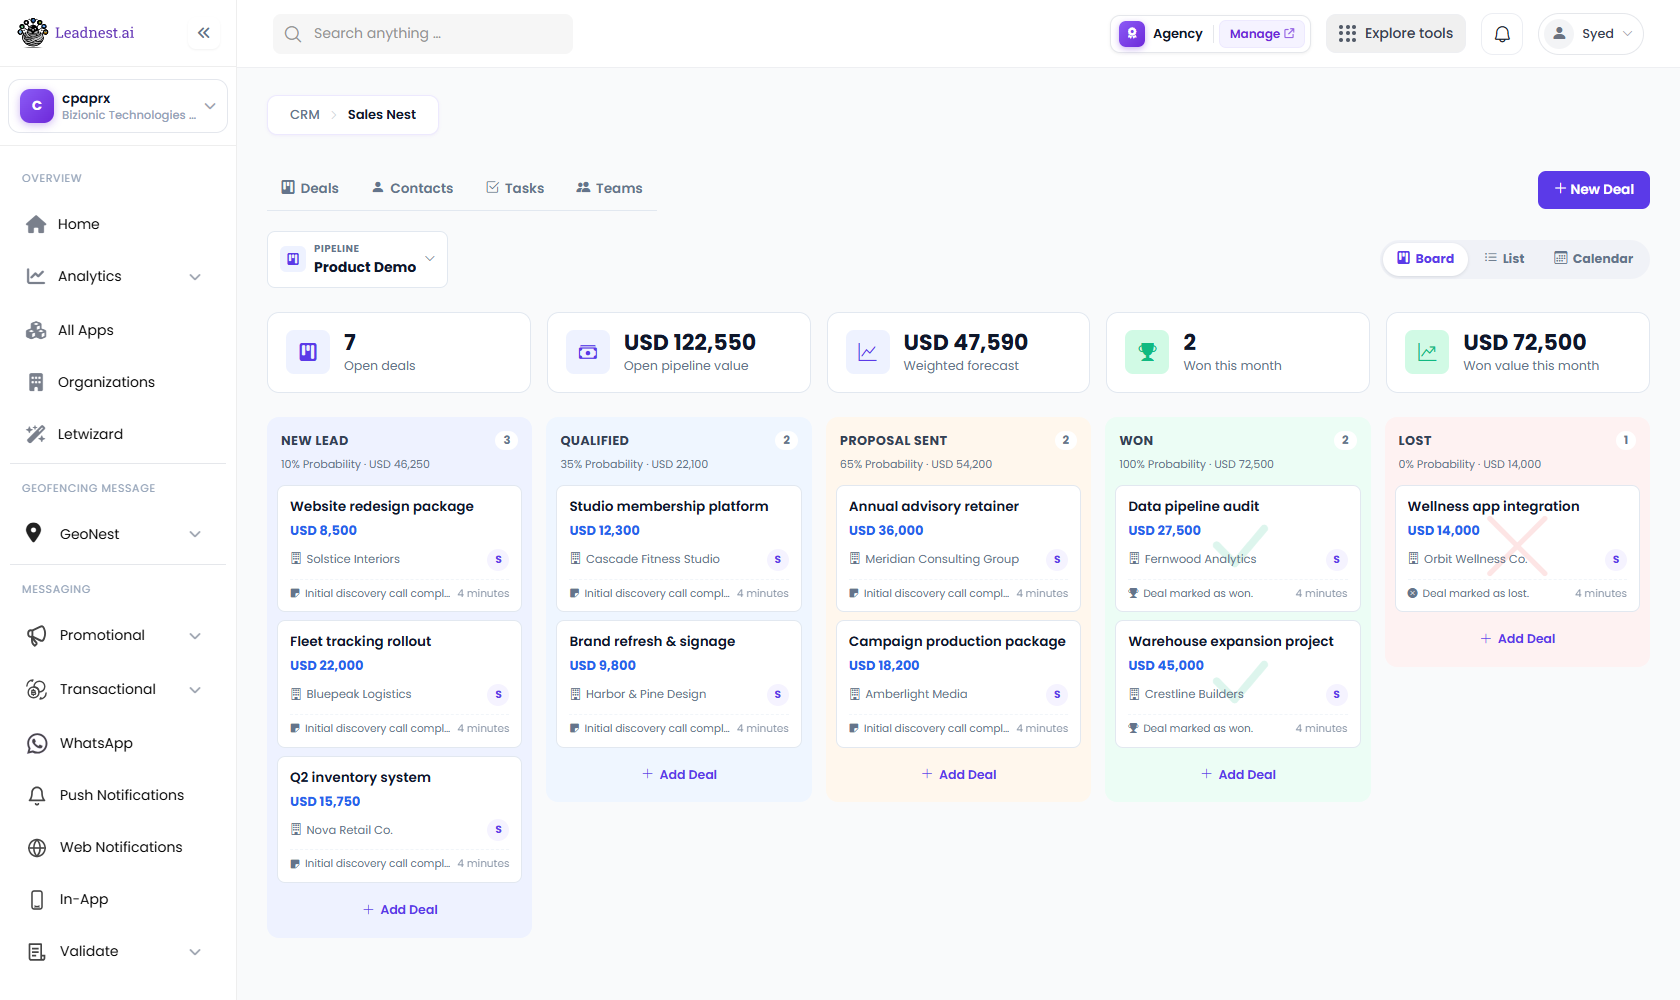1680x1000 pixels.
Task: Open the Studio membership platform deal
Action: [679, 549]
